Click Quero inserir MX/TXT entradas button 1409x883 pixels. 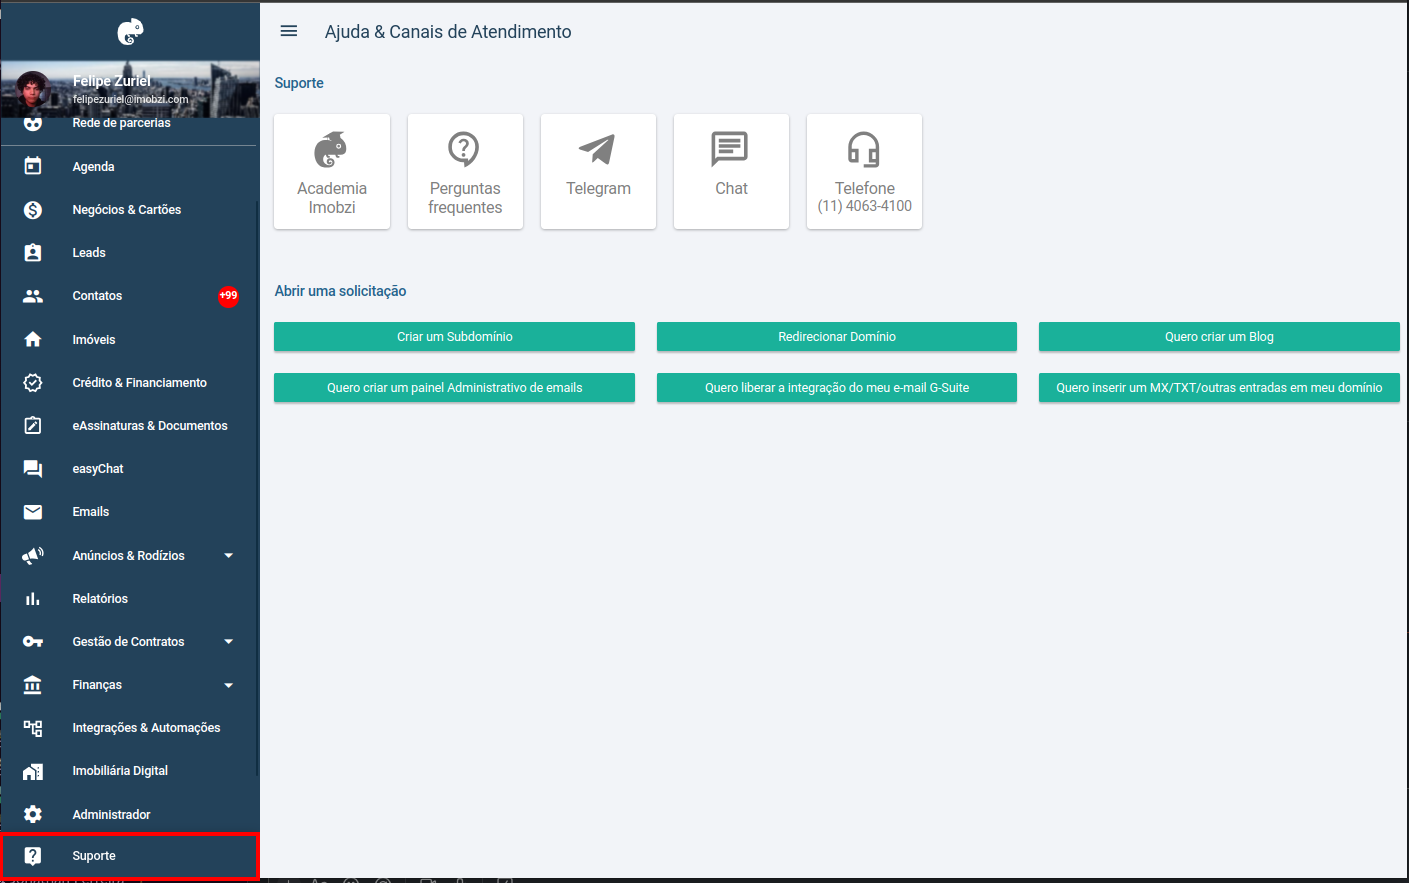1219,388
